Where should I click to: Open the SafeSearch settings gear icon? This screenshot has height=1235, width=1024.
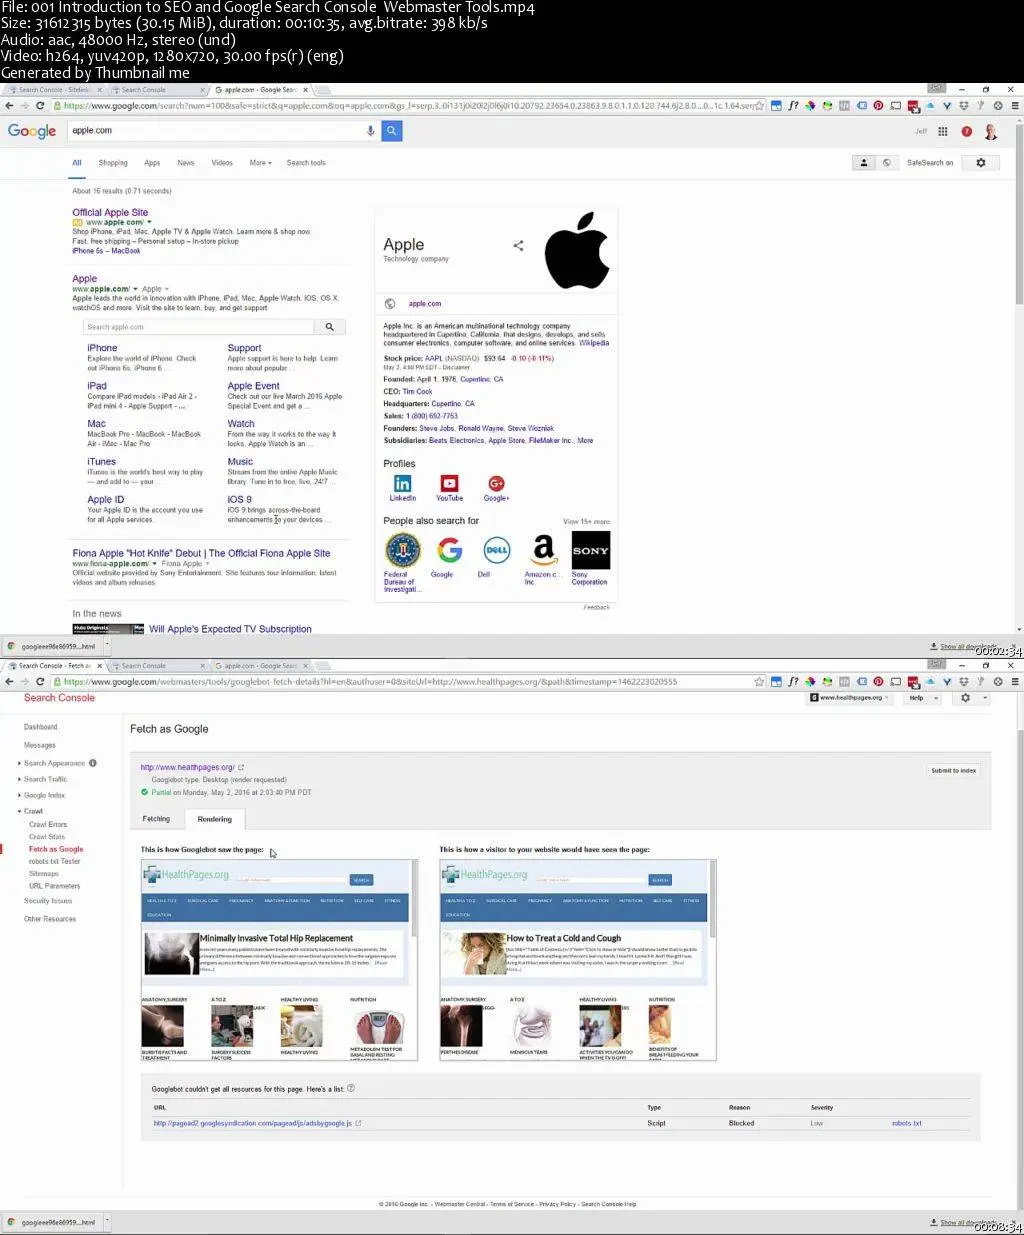pyautogui.click(x=980, y=162)
